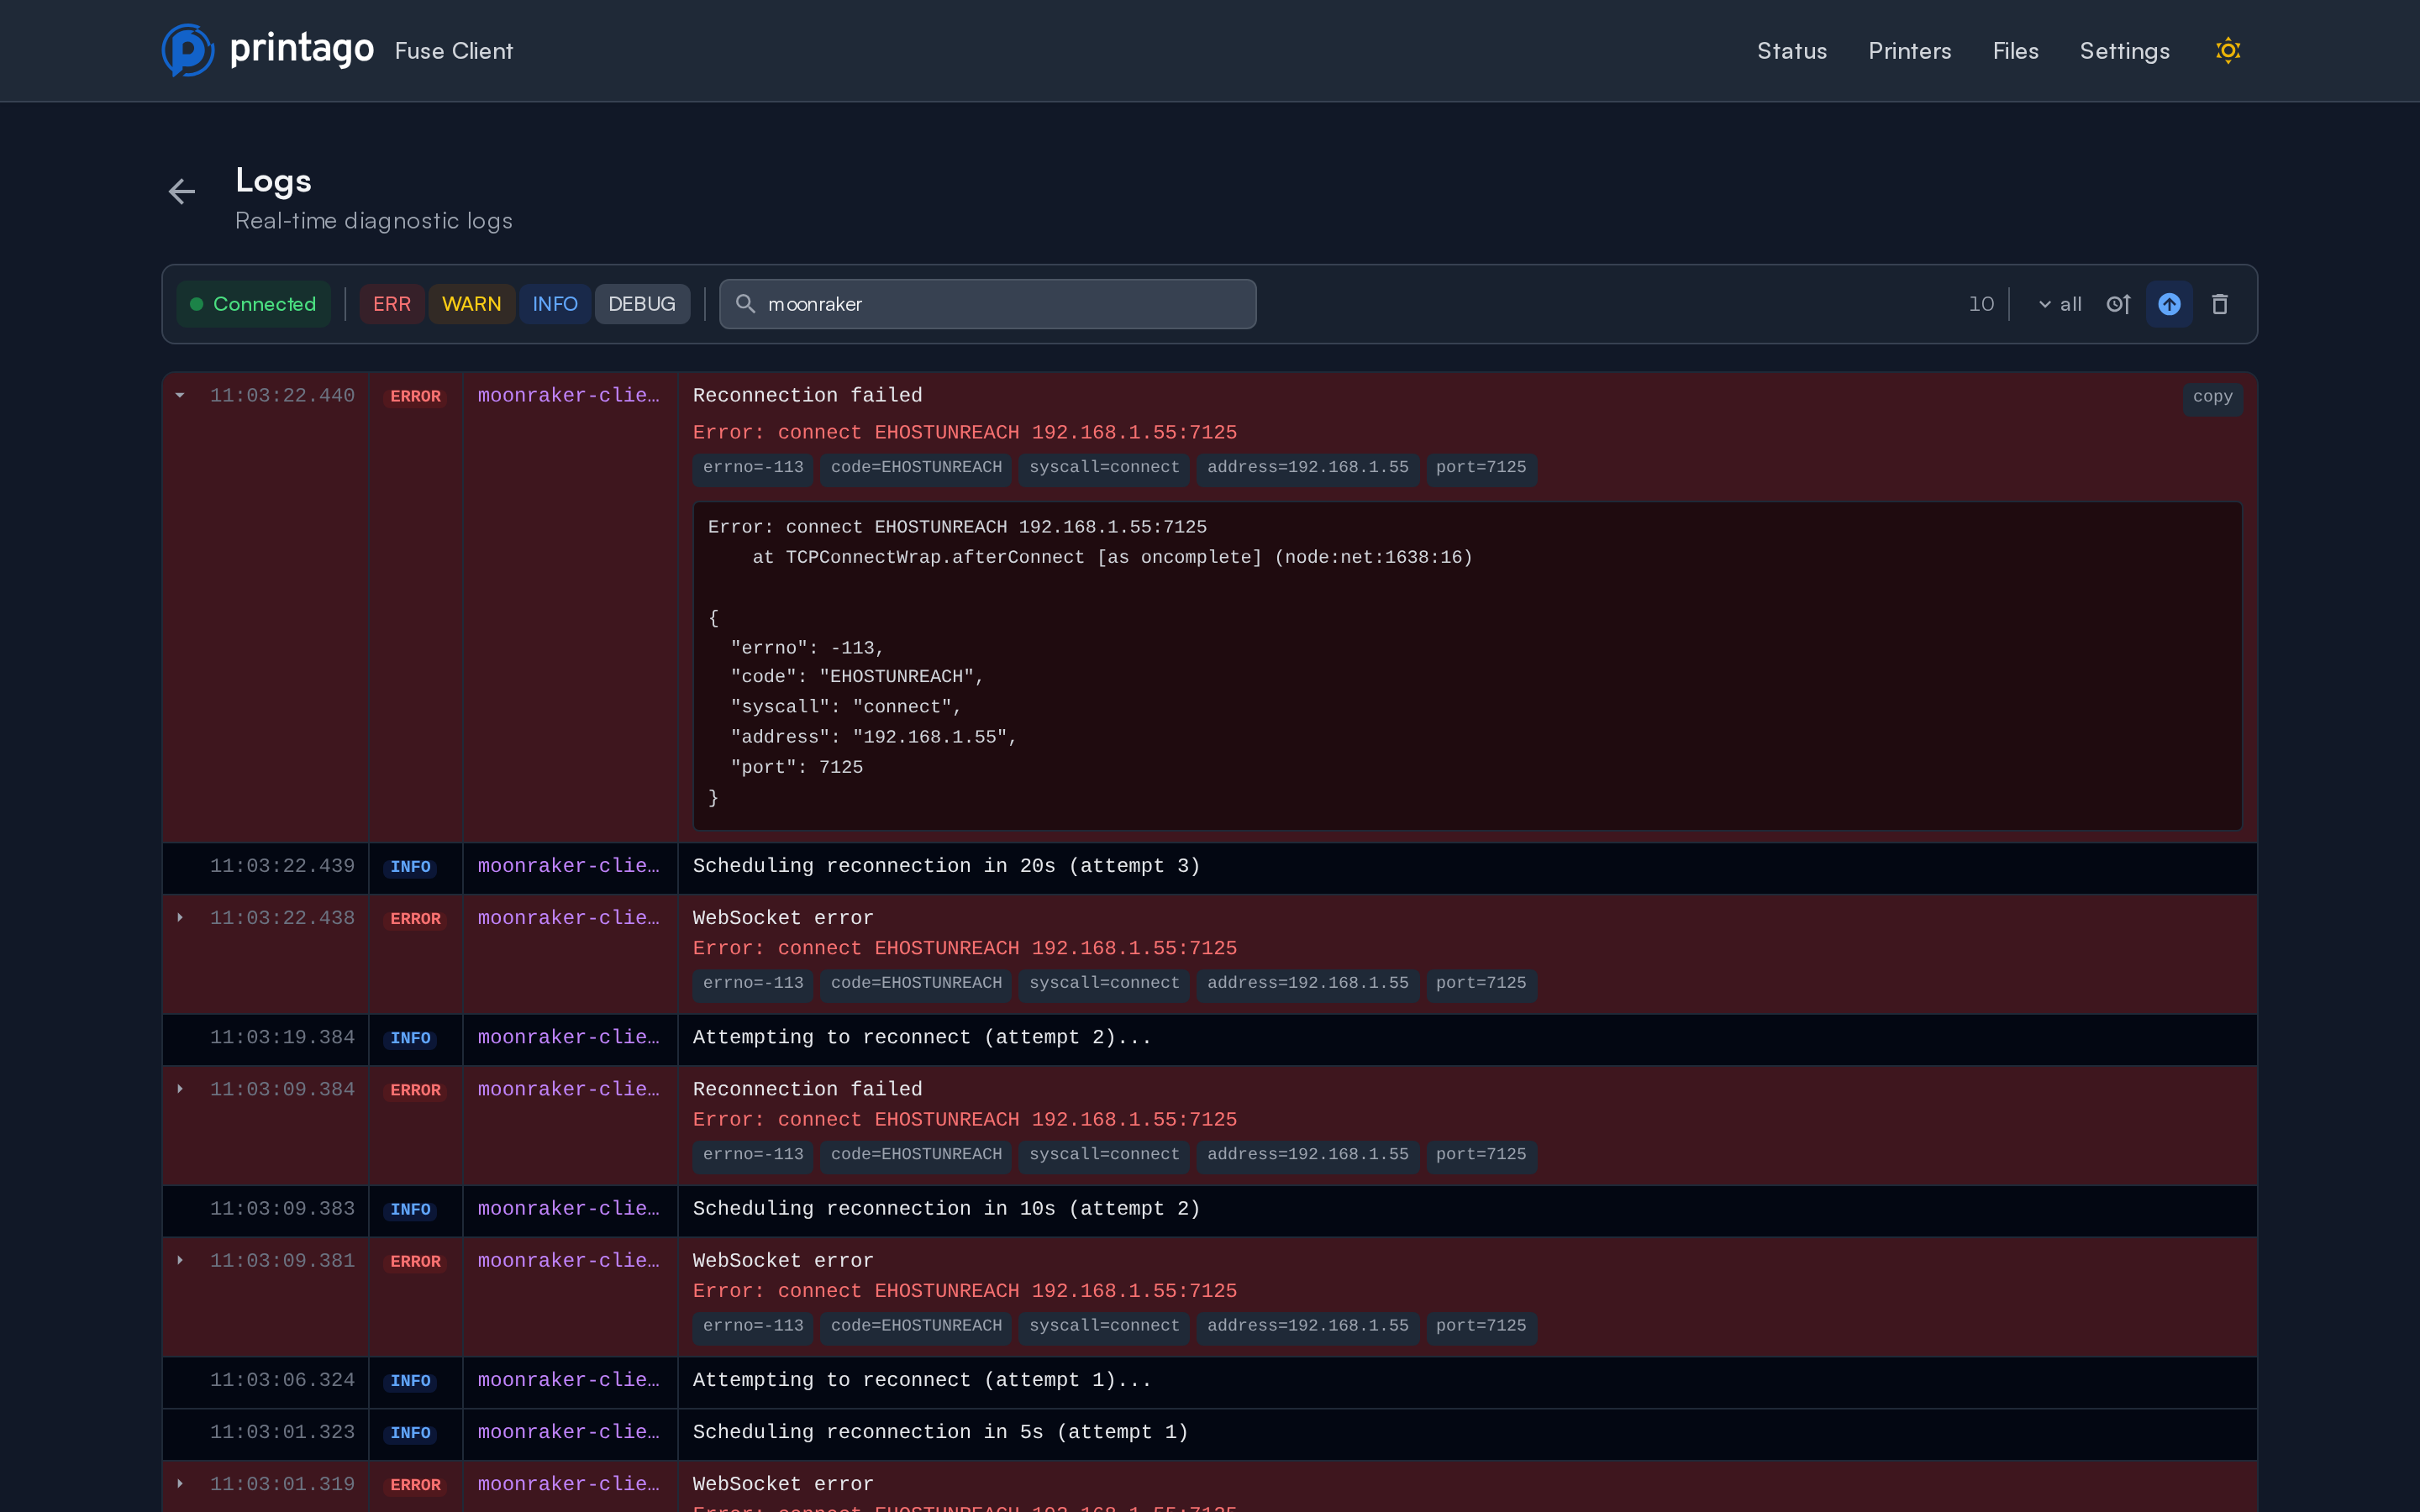
Task: Click the "code": "EHOSTUNREACH" JSON line
Action: pos(857,677)
